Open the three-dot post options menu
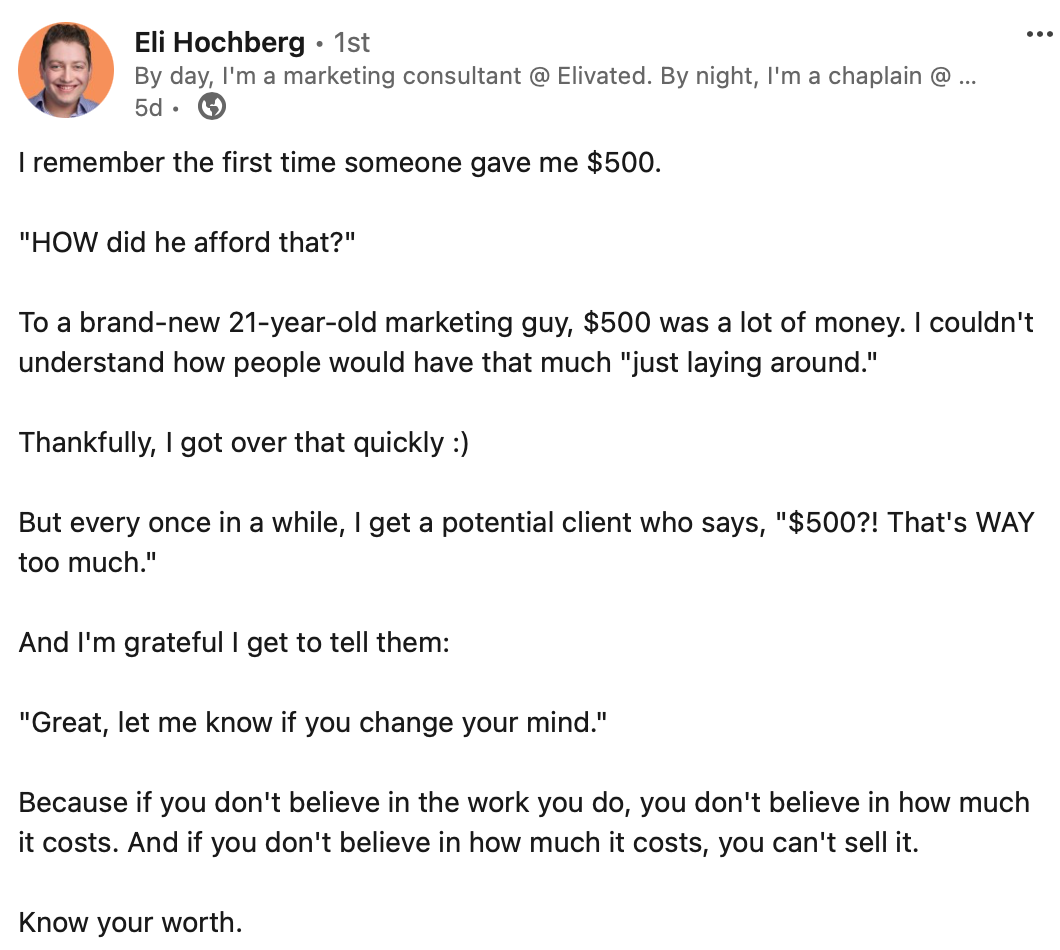The image size is (1060, 950). [x=1038, y=34]
